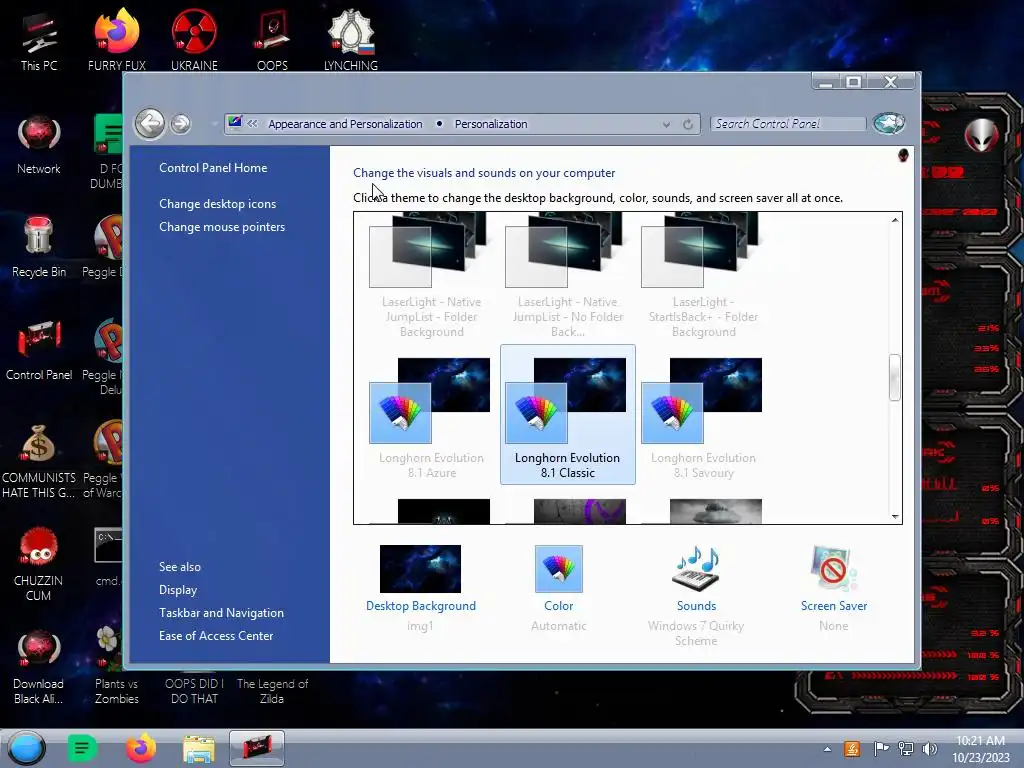Open the Action Center flag icon
The width and height of the screenshot is (1024, 768).
click(x=881, y=749)
